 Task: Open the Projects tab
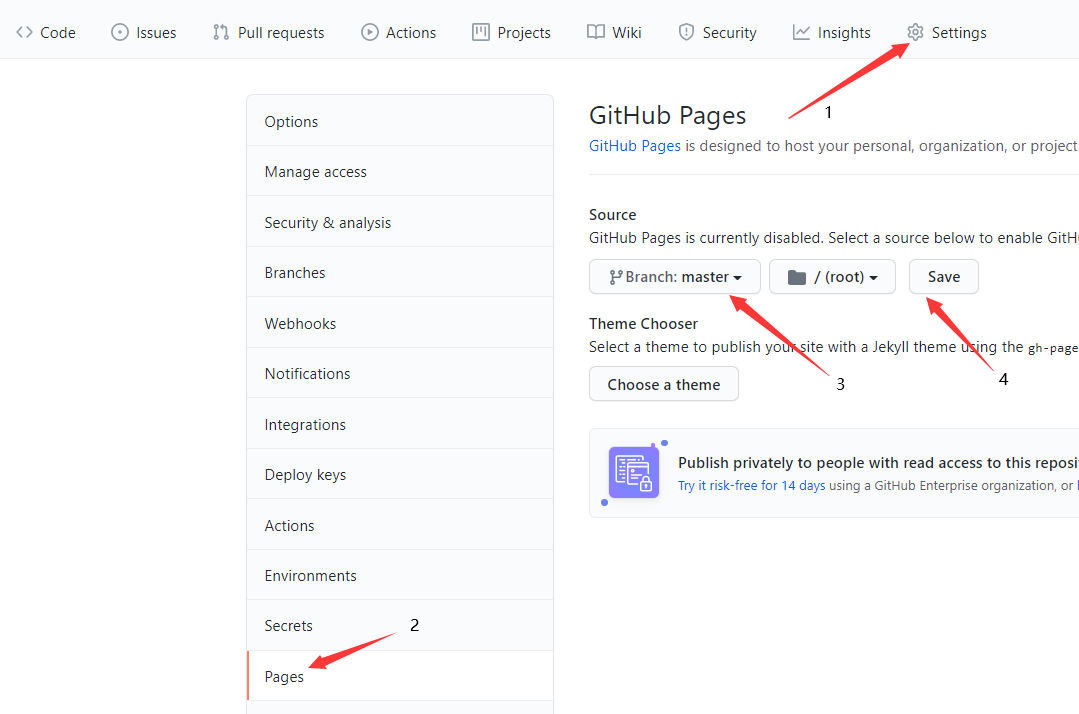(x=511, y=32)
